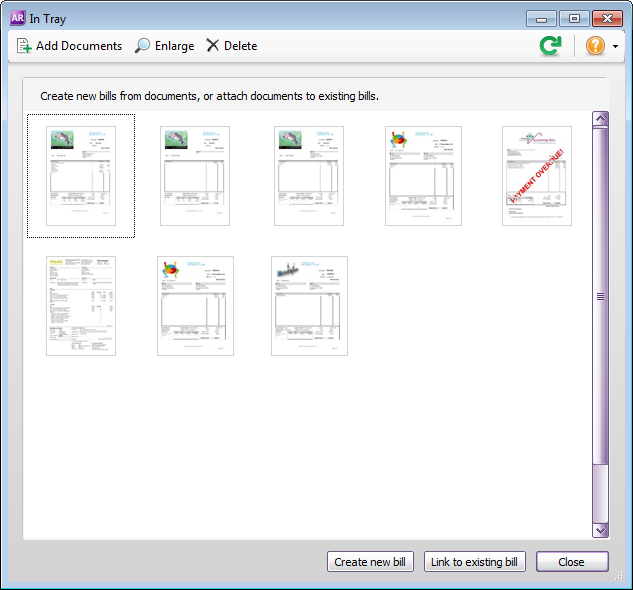Screen dimensions: 633x590
Task: Select the Payment Overdue document thumbnail
Action: click(537, 176)
